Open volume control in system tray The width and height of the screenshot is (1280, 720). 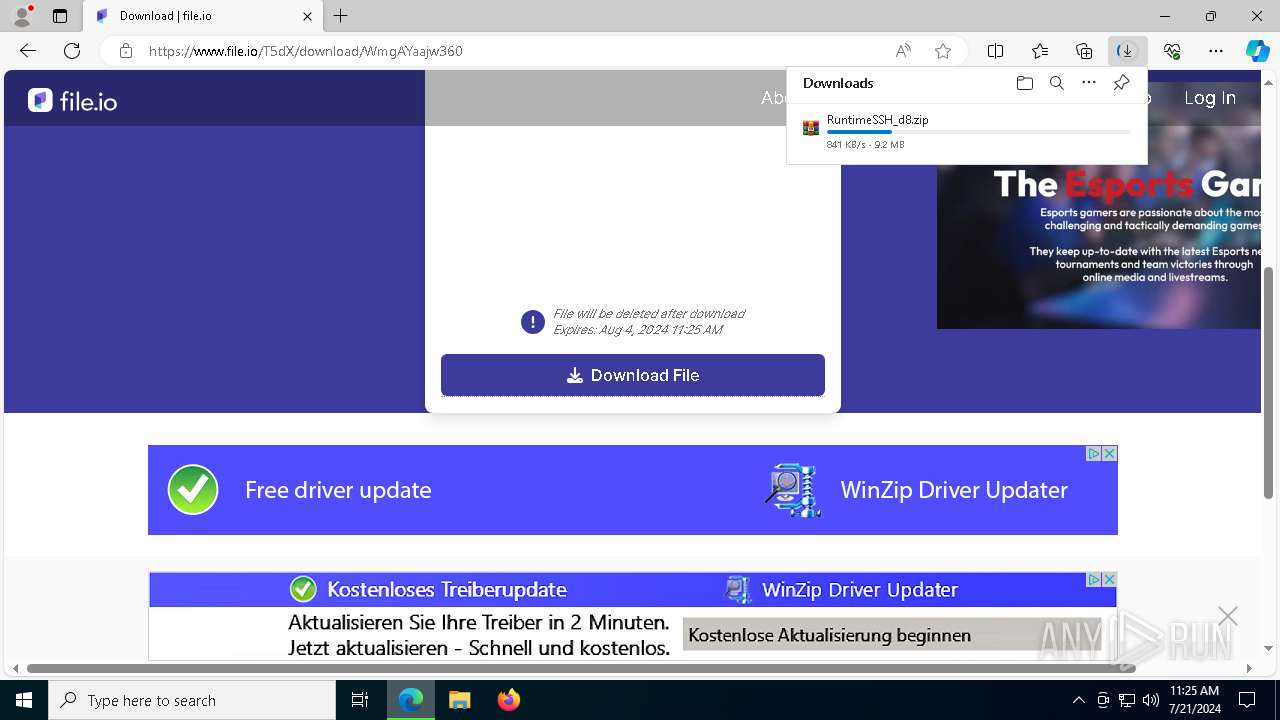1151,700
